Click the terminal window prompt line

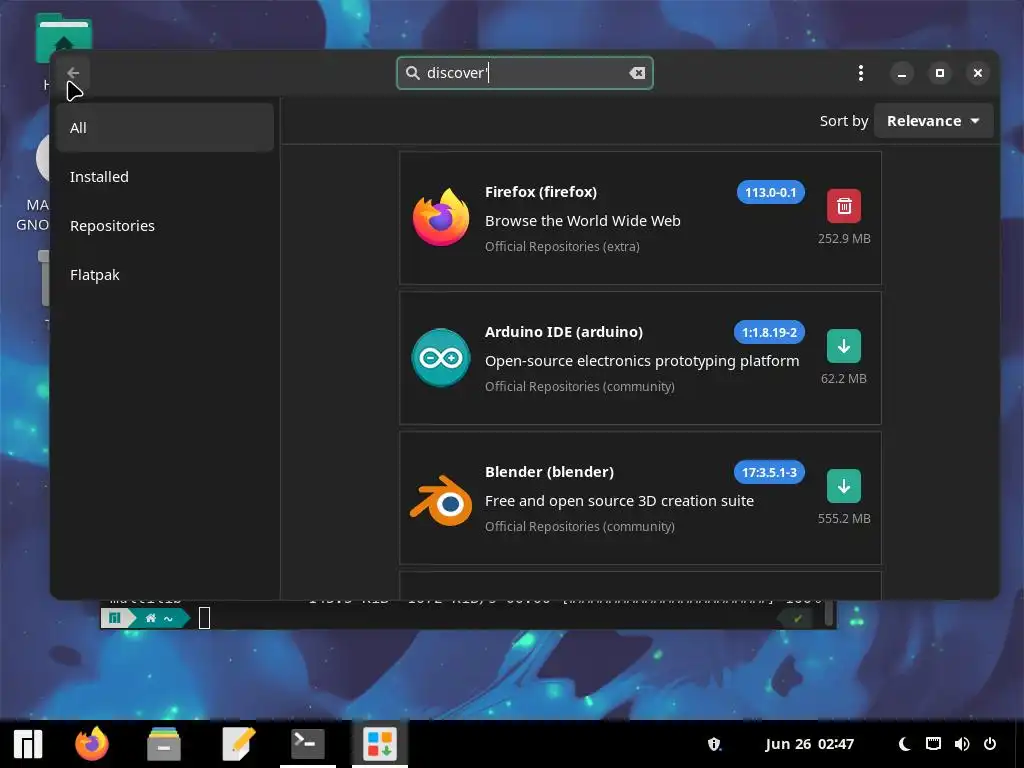click(468, 618)
